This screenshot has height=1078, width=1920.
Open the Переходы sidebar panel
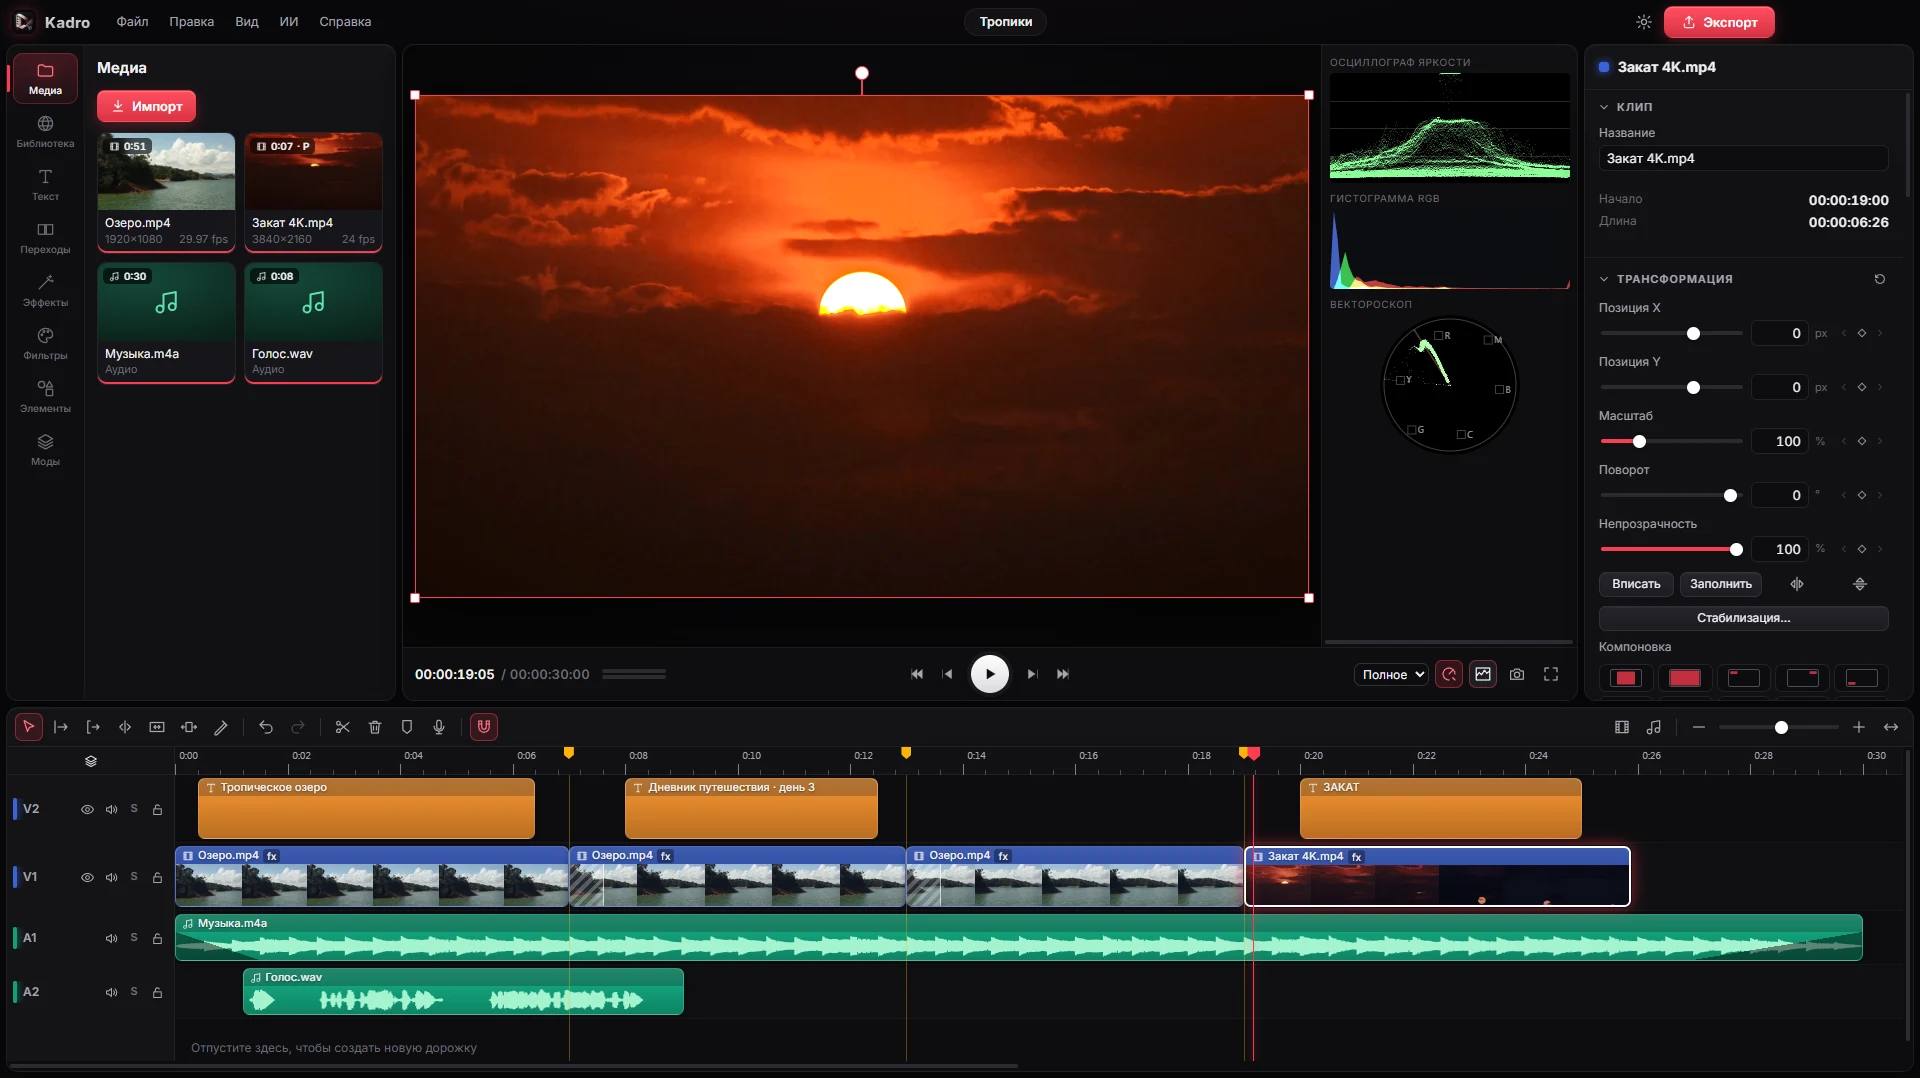coord(45,237)
